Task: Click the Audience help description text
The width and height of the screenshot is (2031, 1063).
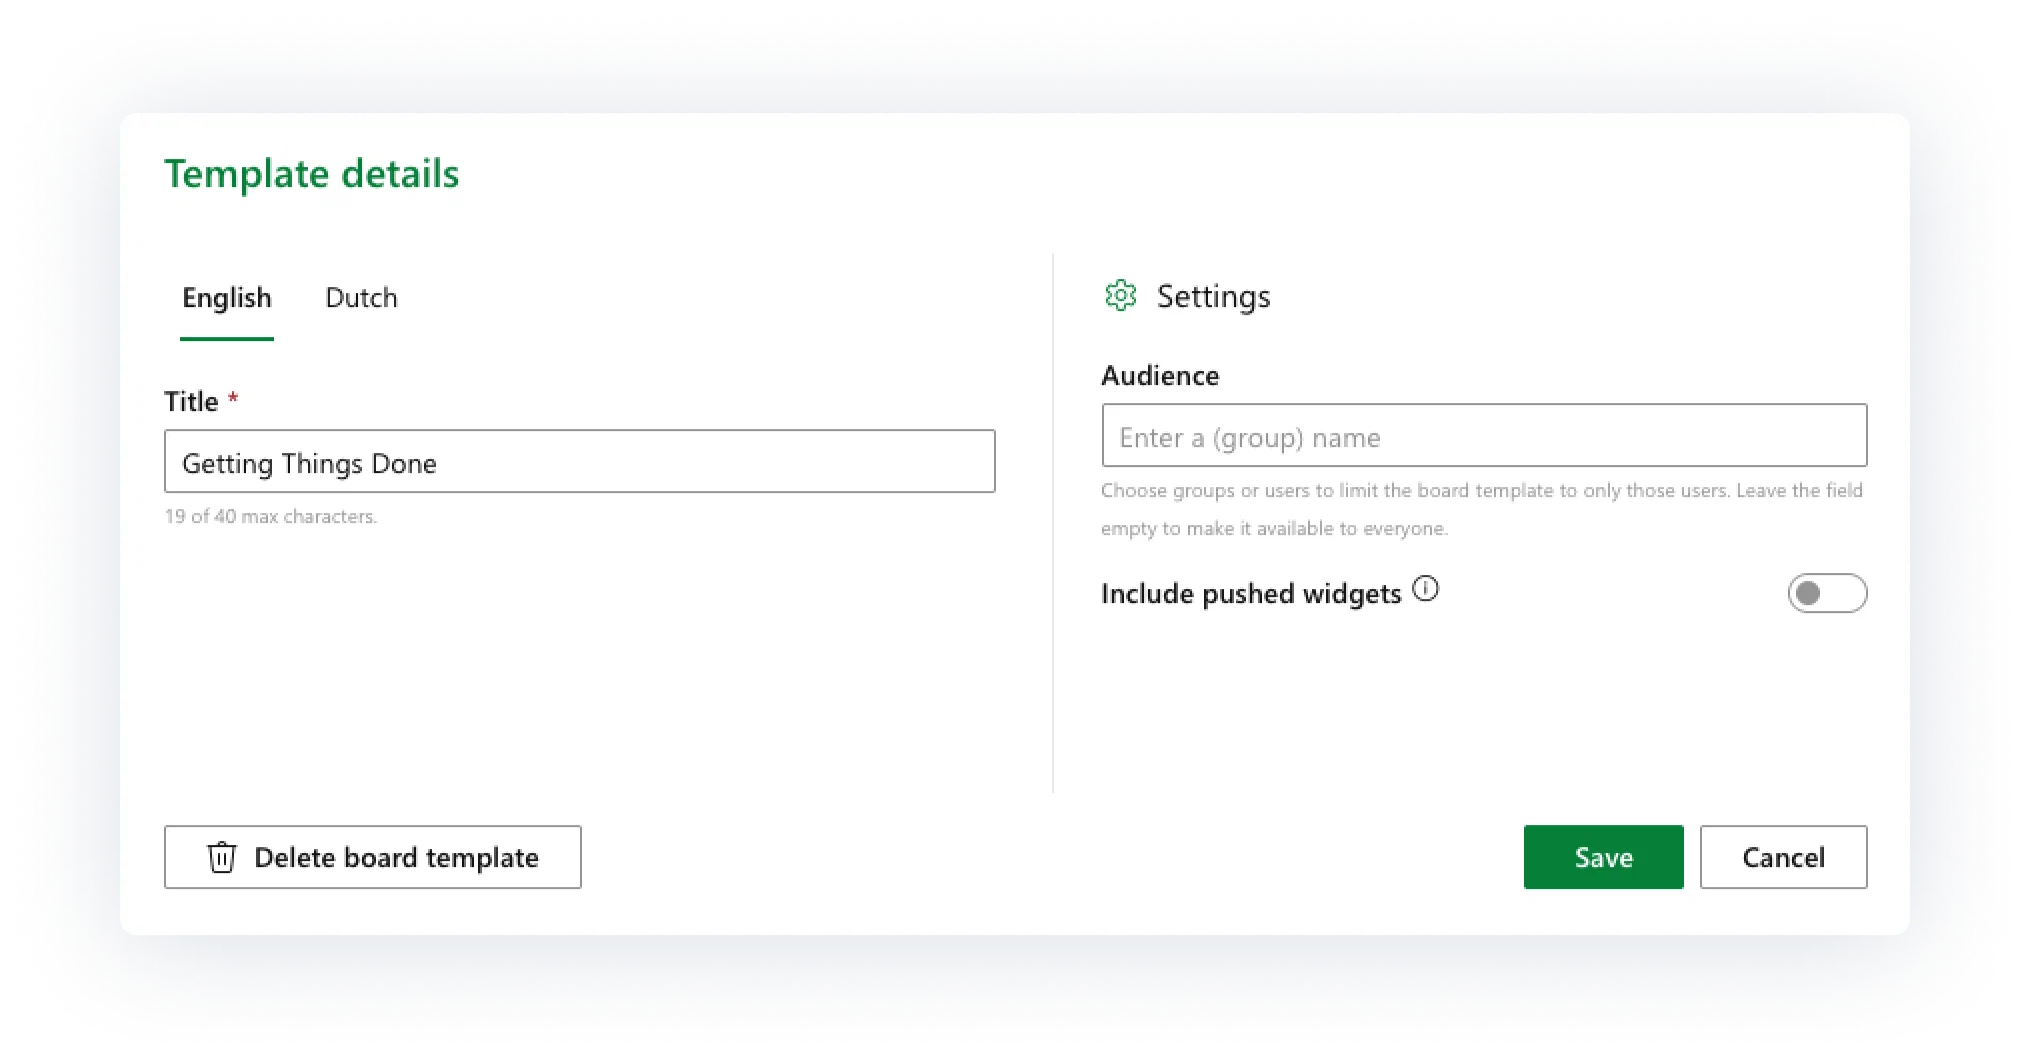Action: coord(1481,509)
